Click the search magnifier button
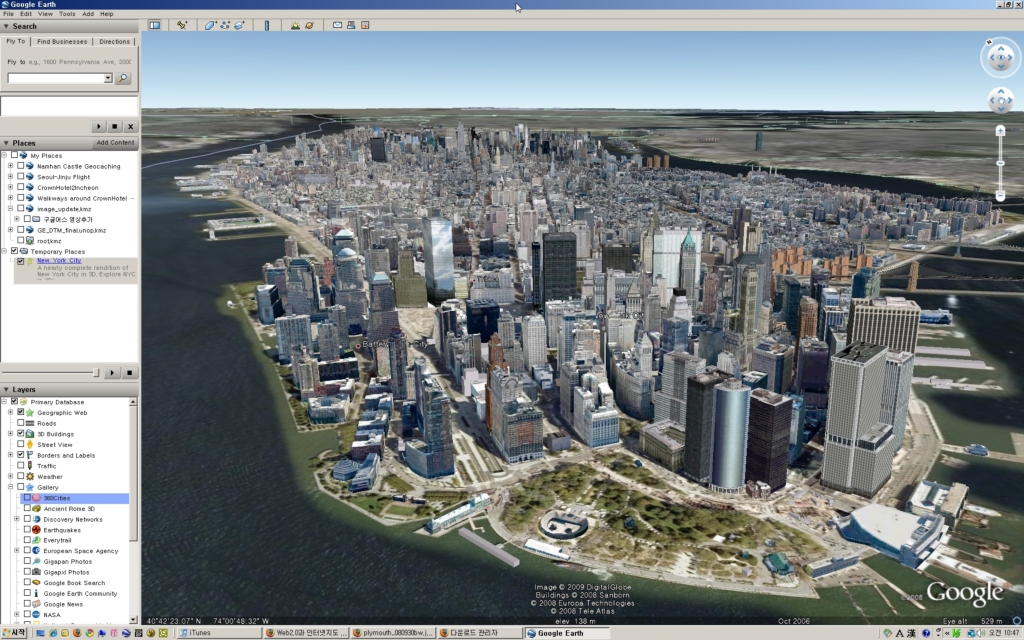The image size is (1024, 640). (123, 78)
